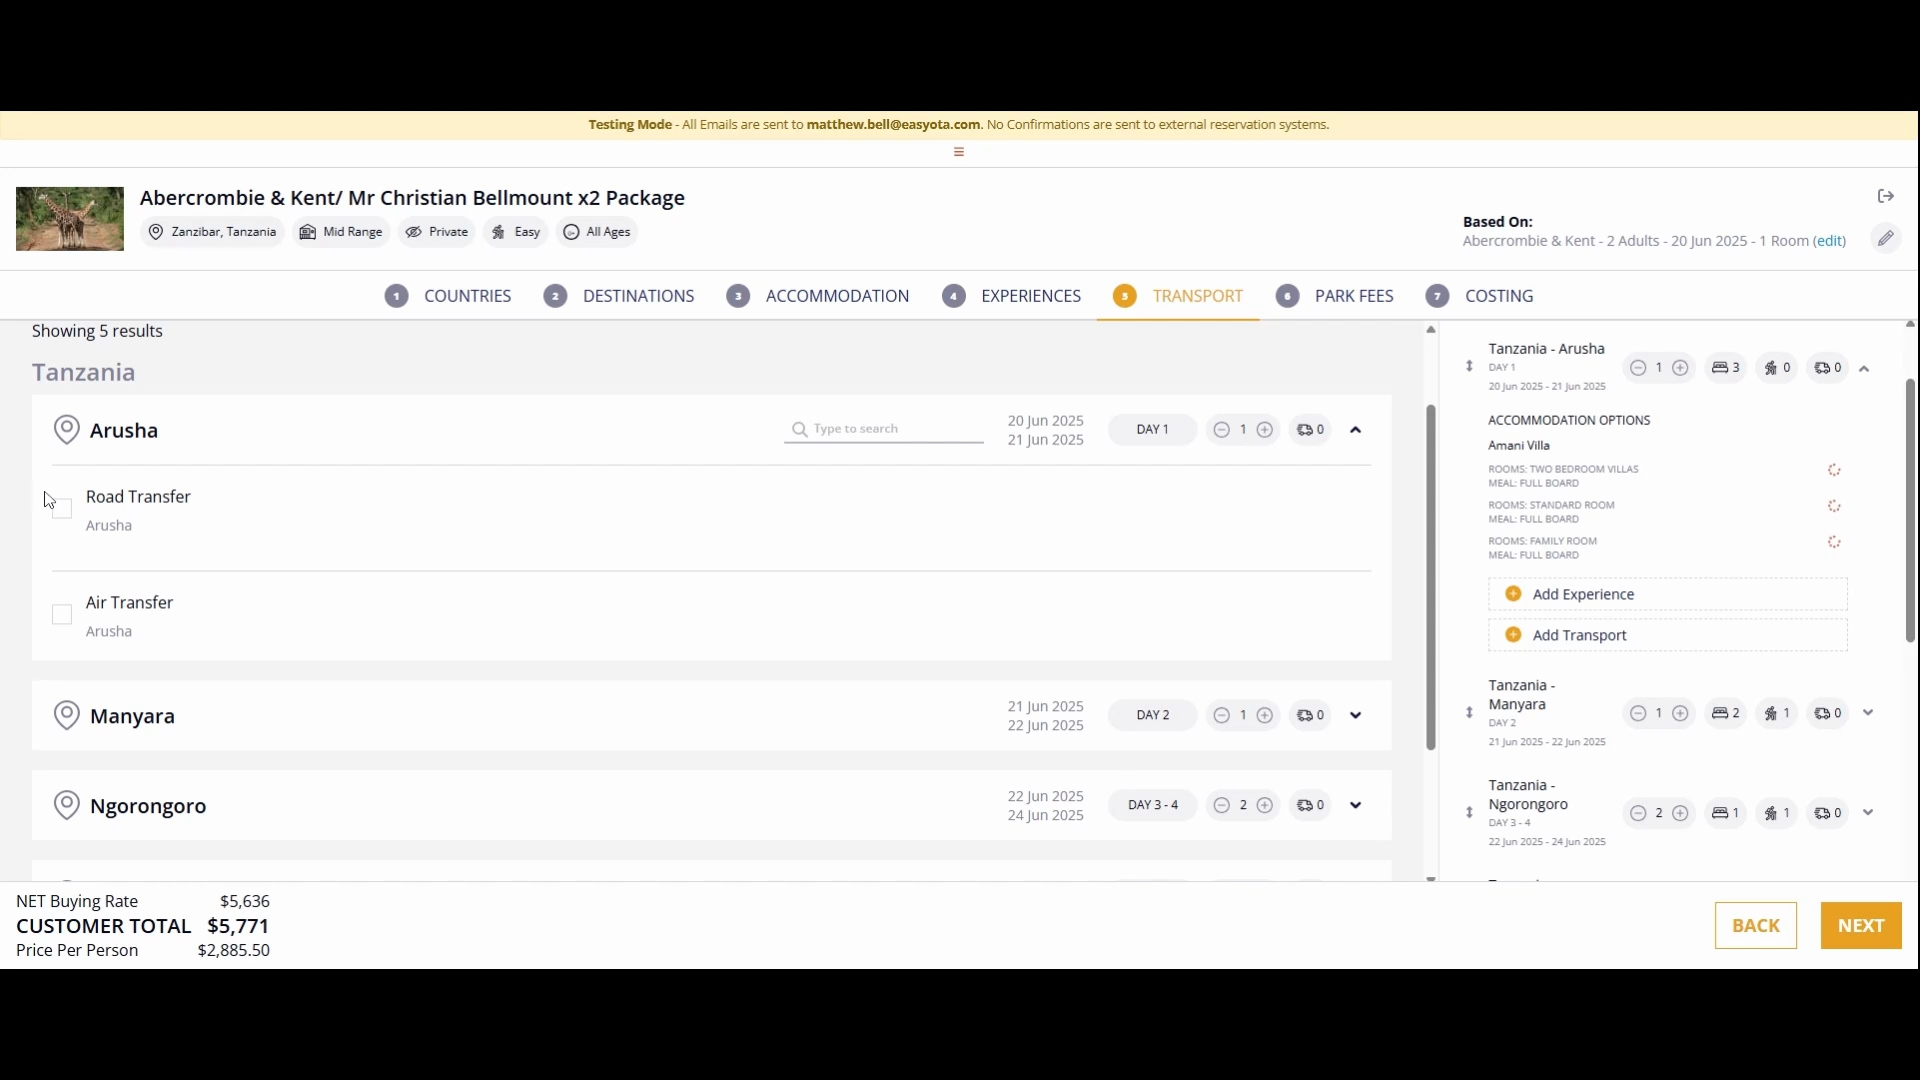Decrease nights for Manyara in main list
The image size is (1920, 1080).
coord(1221,716)
